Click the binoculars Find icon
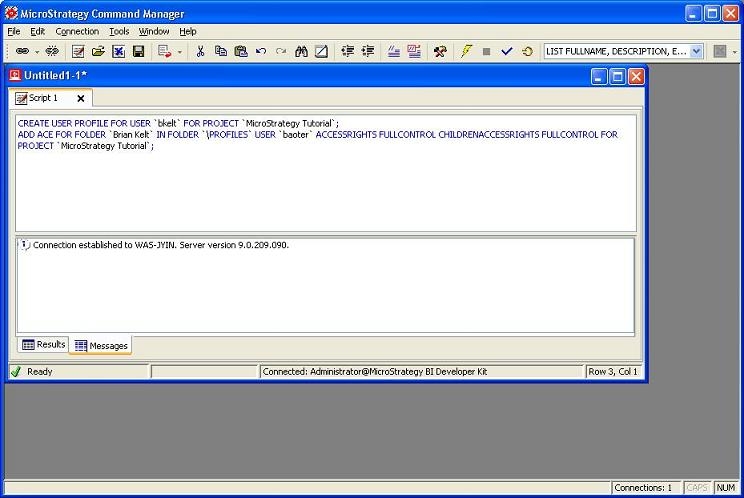 click(x=301, y=51)
